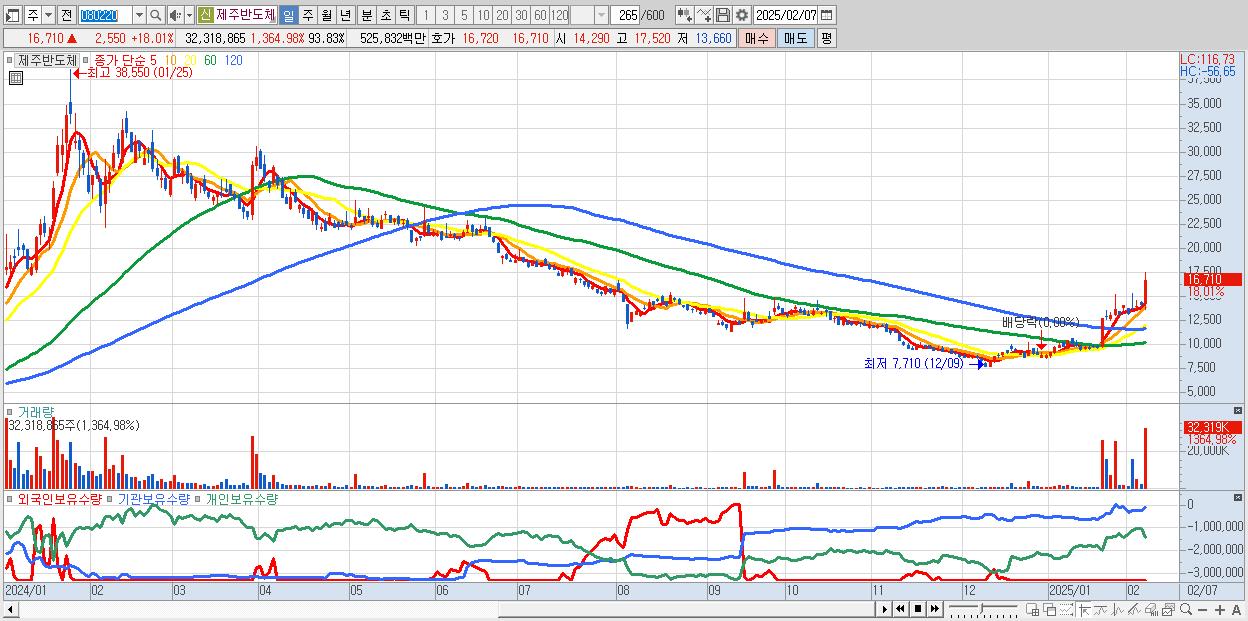Click the speaker sound icon
This screenshot has width=1248, height=621.
pyautogui.click(x=175, y=15)
